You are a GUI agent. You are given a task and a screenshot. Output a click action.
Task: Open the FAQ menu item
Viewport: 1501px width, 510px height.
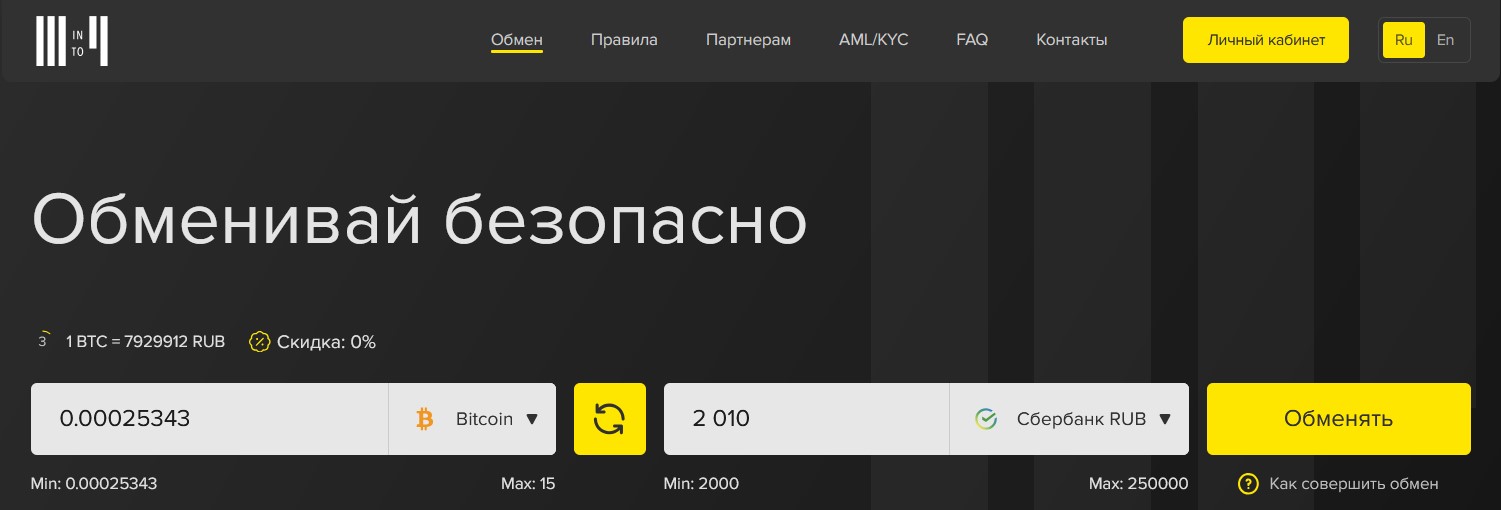click(972, 40)
